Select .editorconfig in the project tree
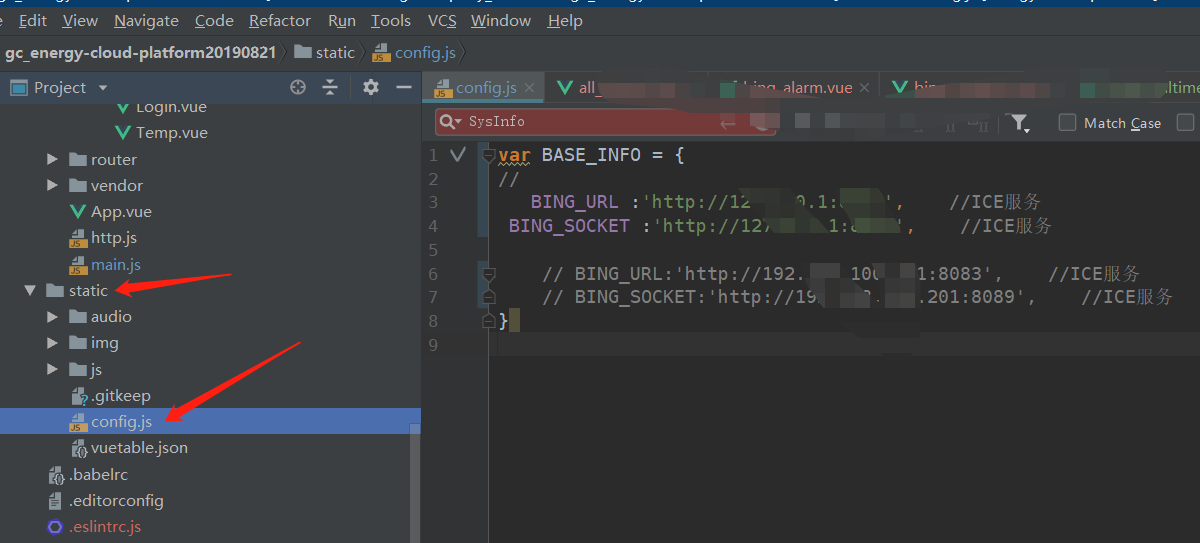This screenshot has height=543, width=1200. (x=116, y=500)
